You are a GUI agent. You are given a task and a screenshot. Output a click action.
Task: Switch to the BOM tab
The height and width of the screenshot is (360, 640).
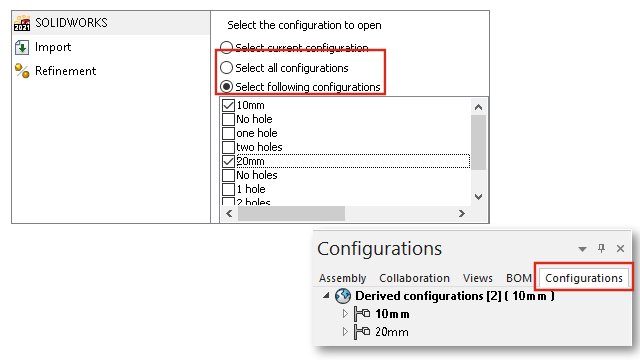click(519, 278)
